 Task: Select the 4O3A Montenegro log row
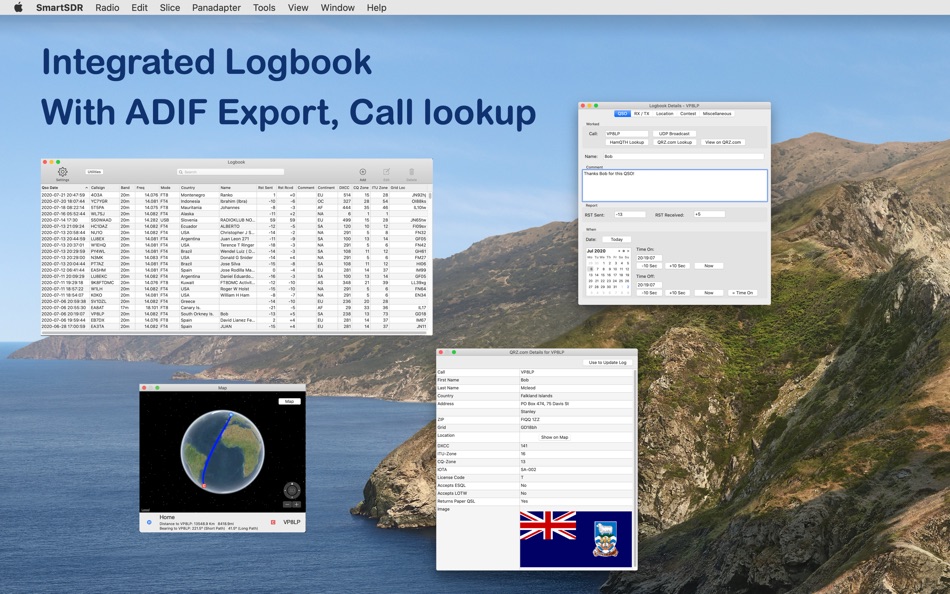pyautogui.click(x=234, y=195)
